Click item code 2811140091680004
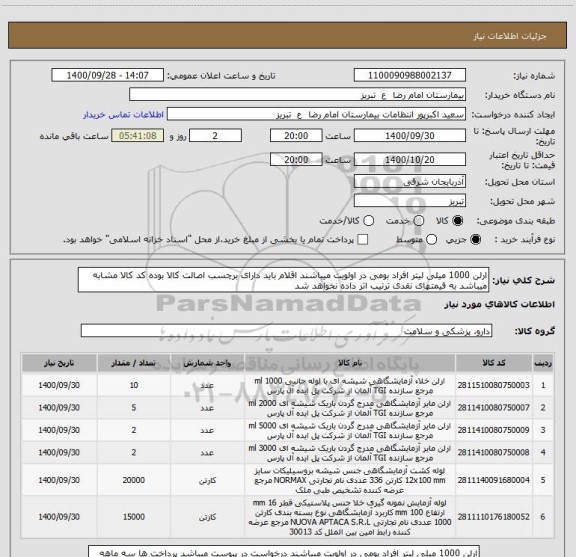Viewport: 576px width, 557px height. tap(493, 480)
